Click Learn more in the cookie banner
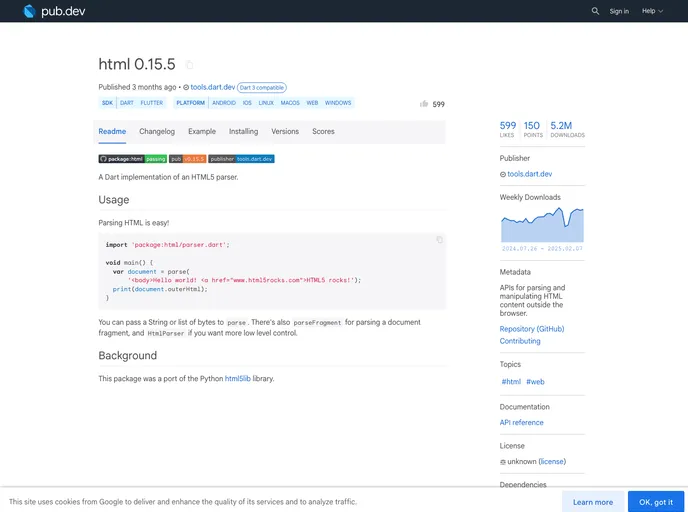 [x=593, y=502]
